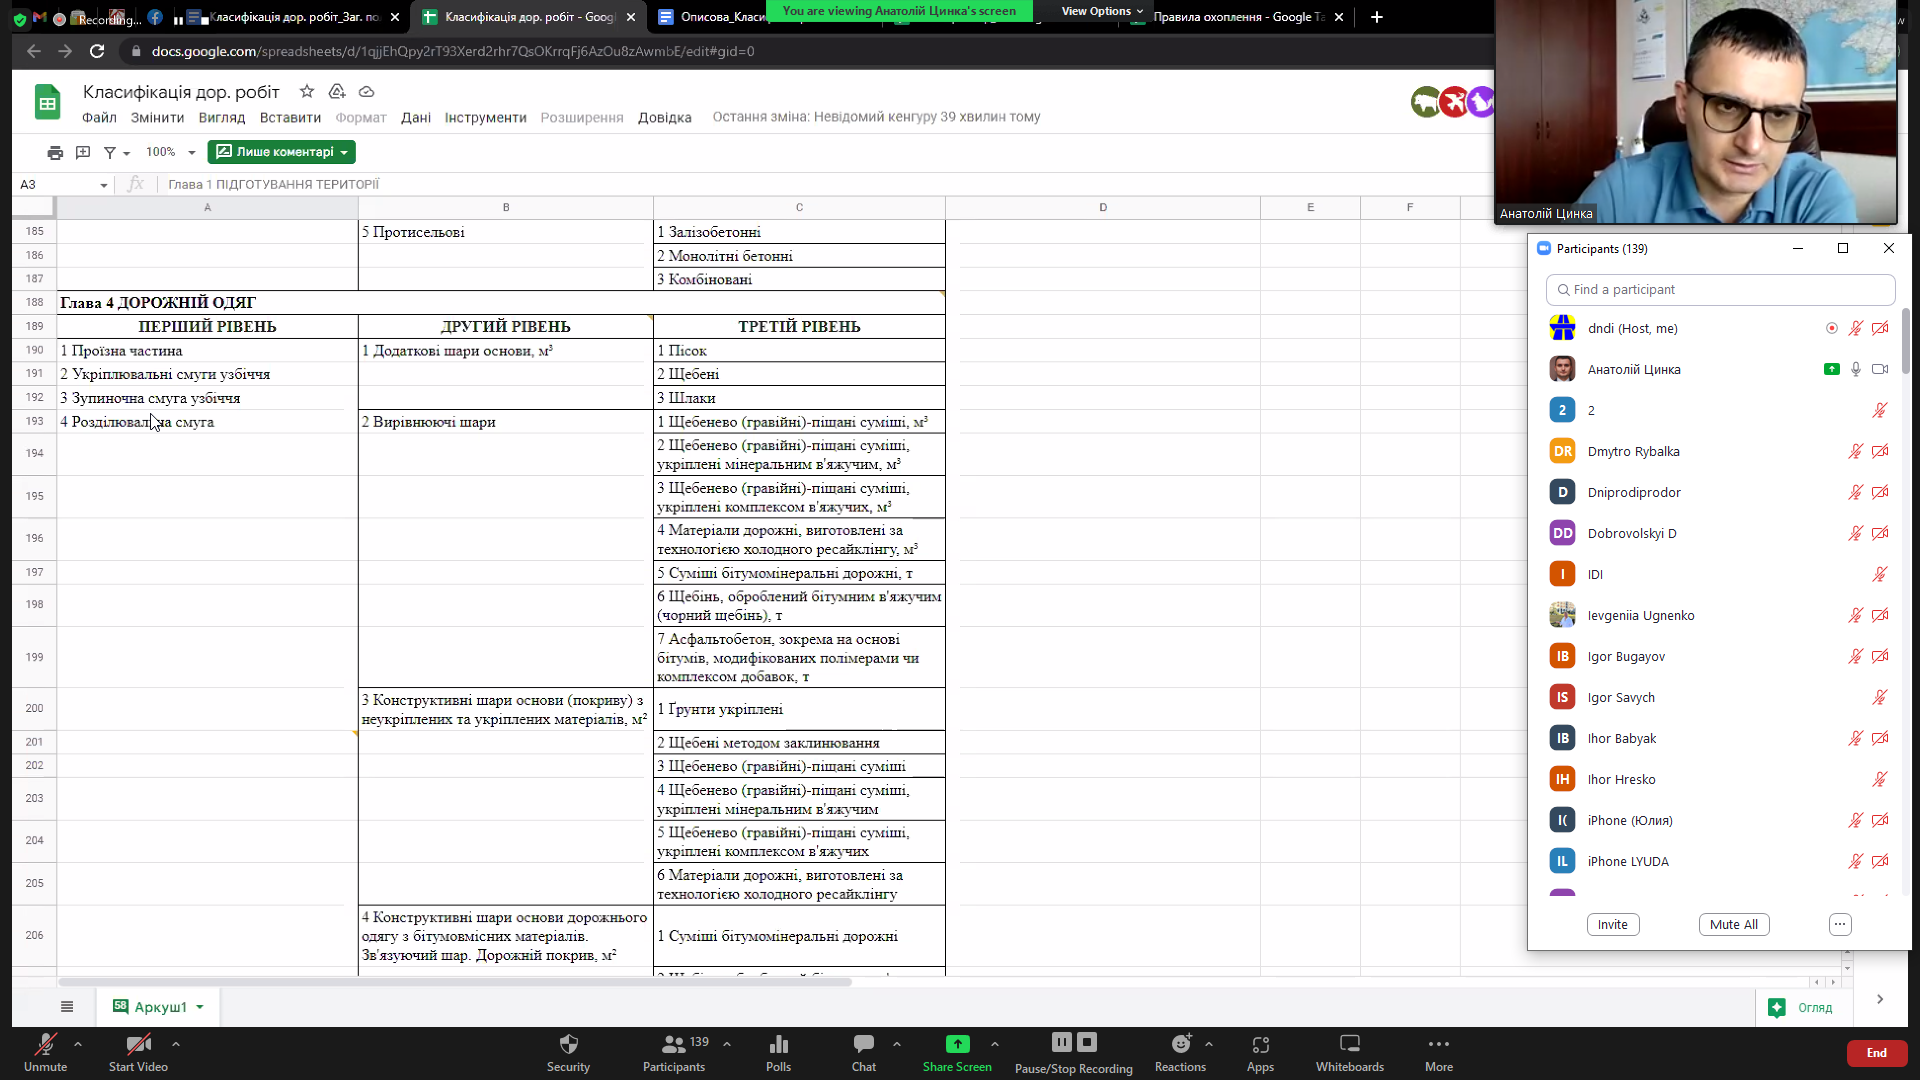Screen dimensions: 1920x1080
Task: Open the Інструменти menu
Action: [485, 117]
